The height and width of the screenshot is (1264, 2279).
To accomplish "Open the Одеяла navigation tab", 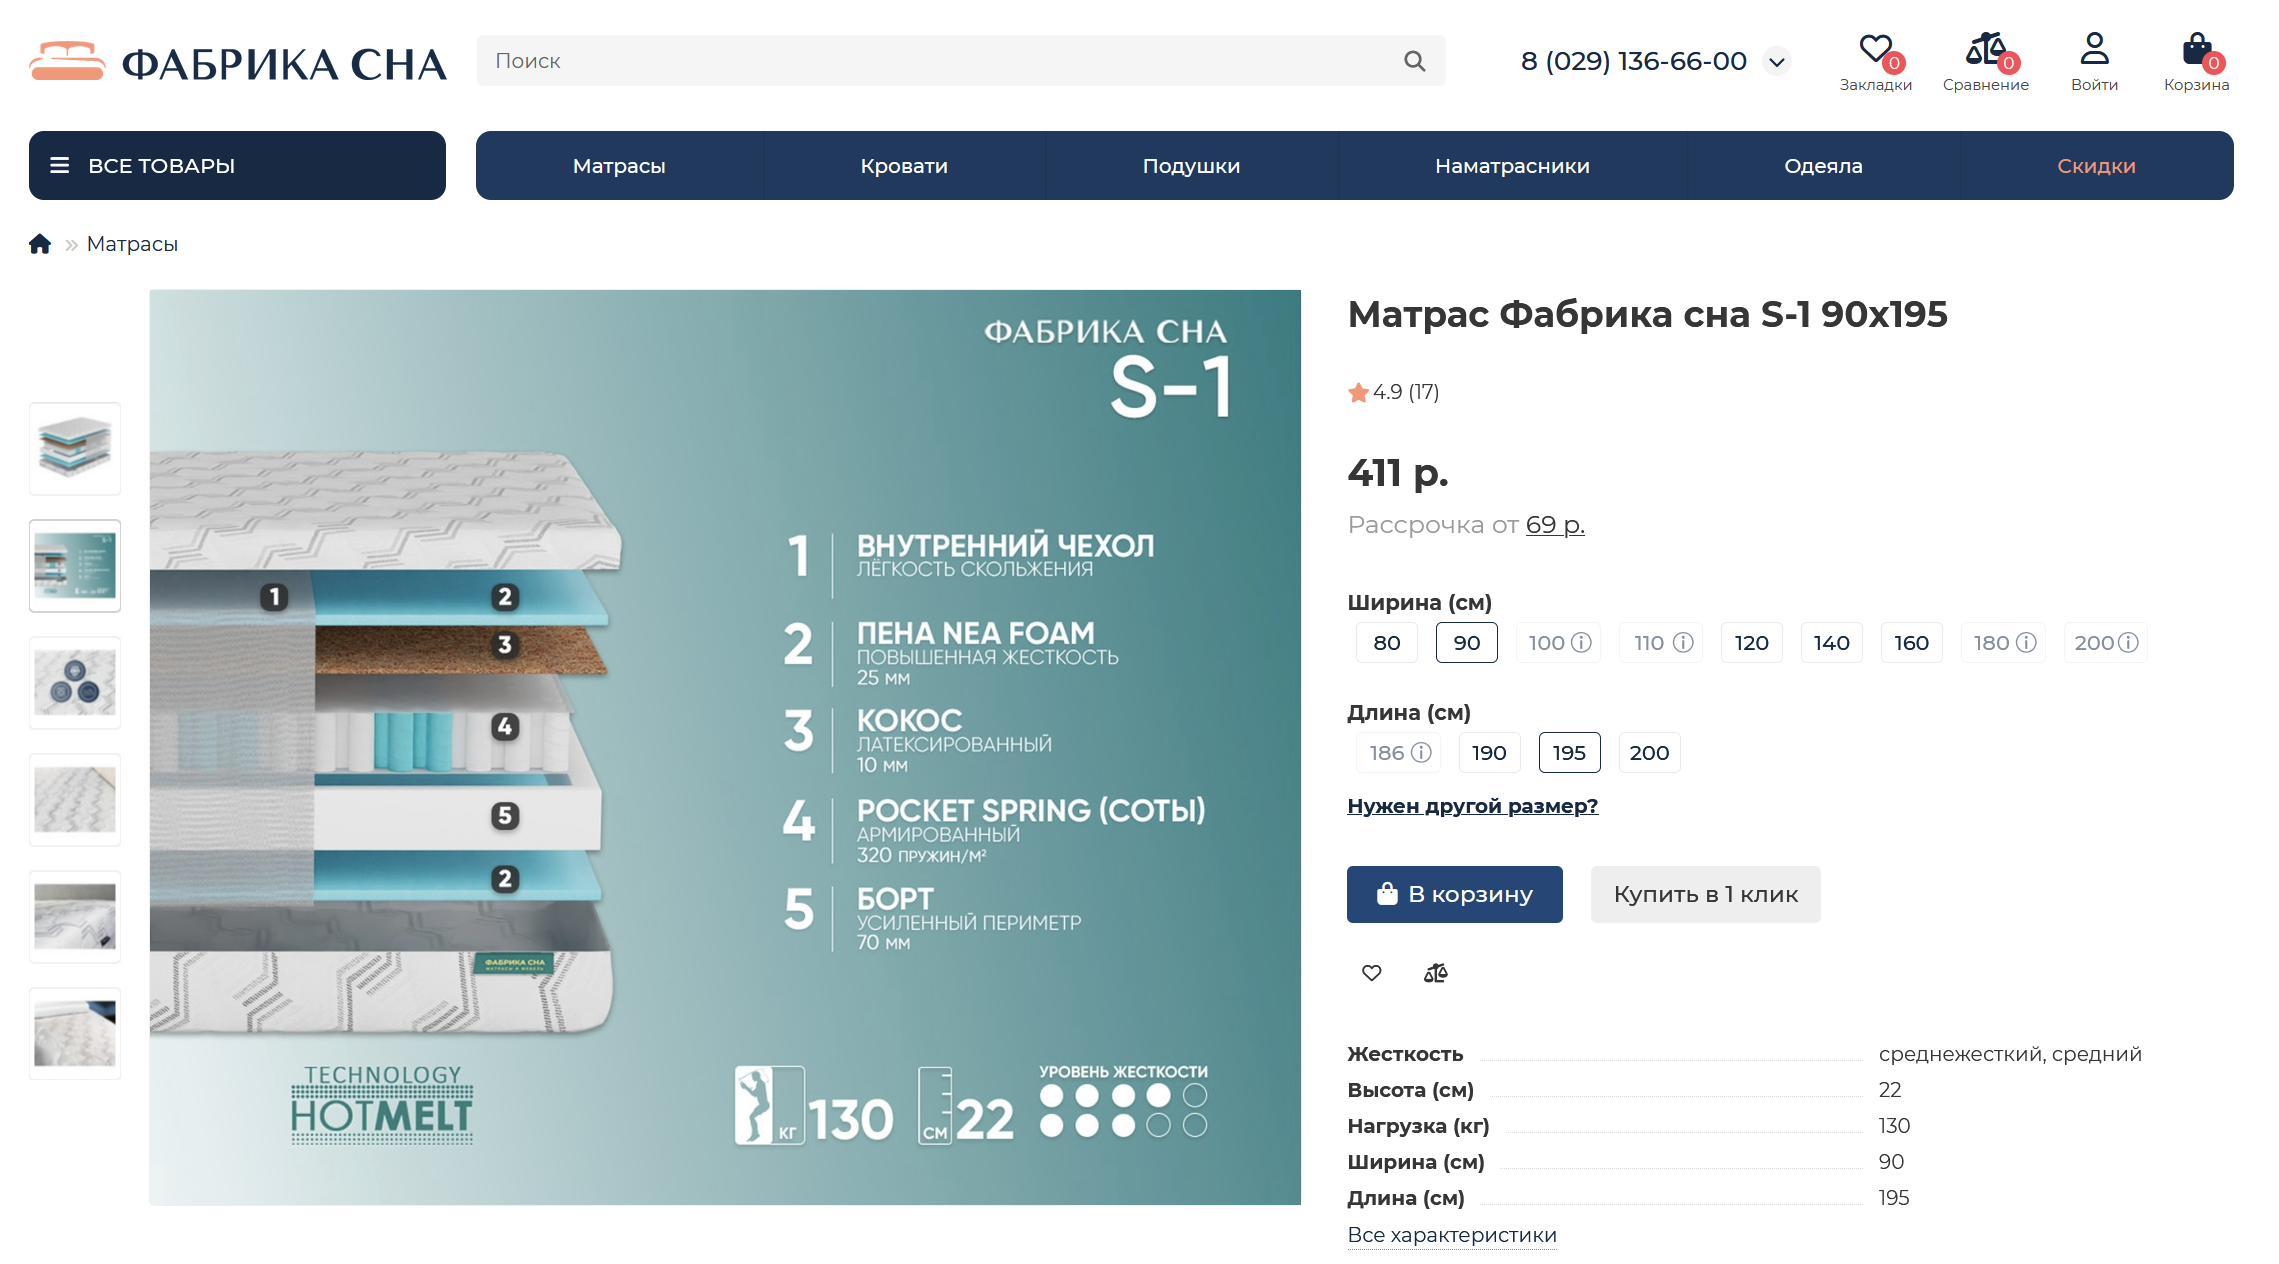I will (1824, 166).
